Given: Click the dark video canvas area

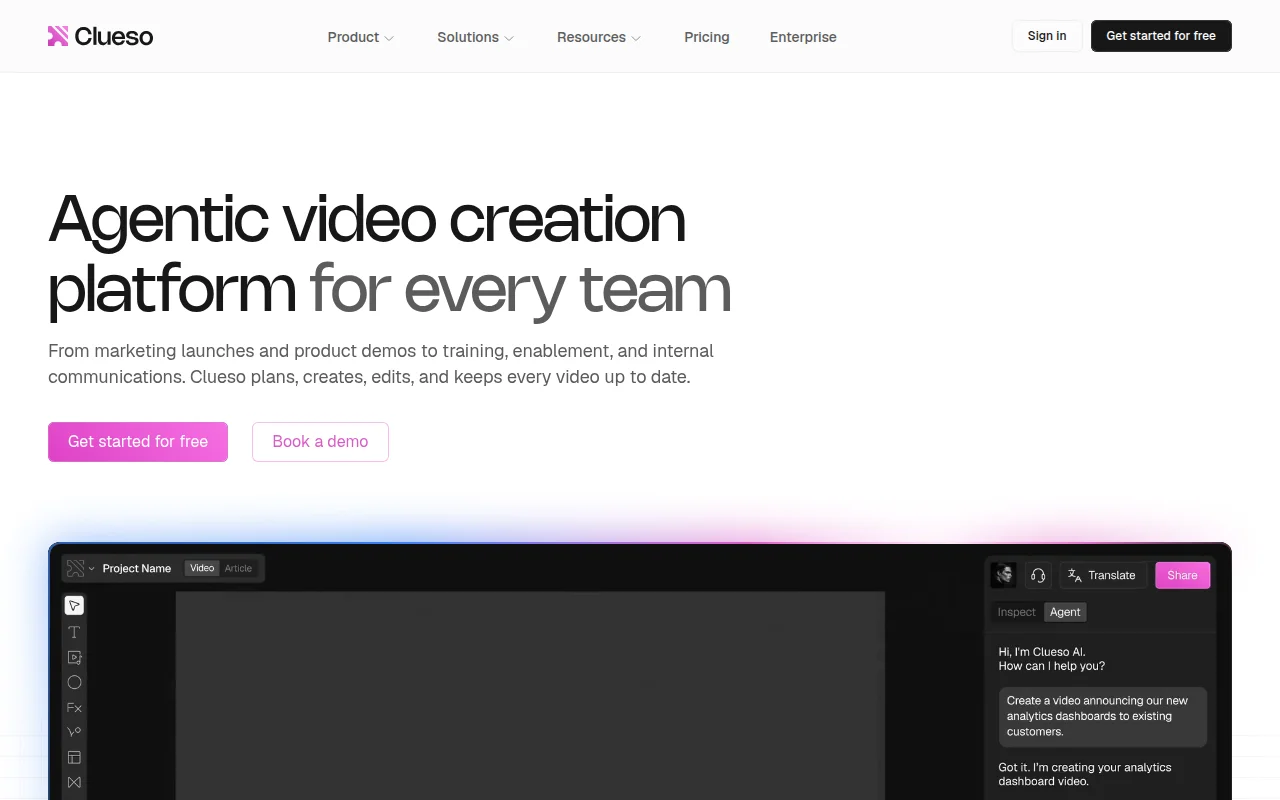Looking at the screenshot, I should click(530, 695).
